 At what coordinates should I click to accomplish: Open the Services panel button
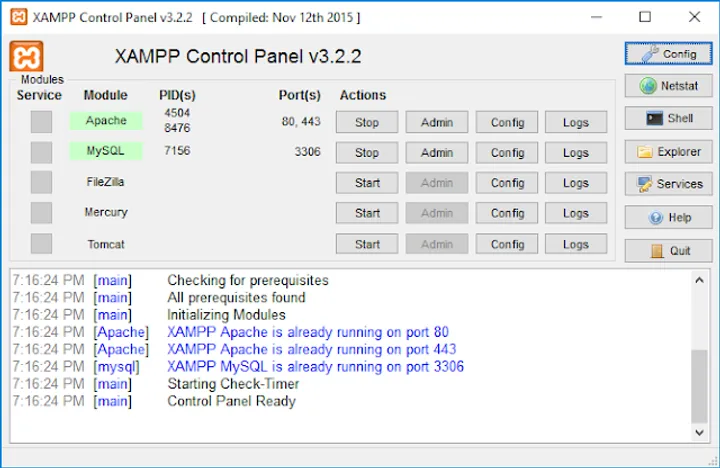pos(669,184)
